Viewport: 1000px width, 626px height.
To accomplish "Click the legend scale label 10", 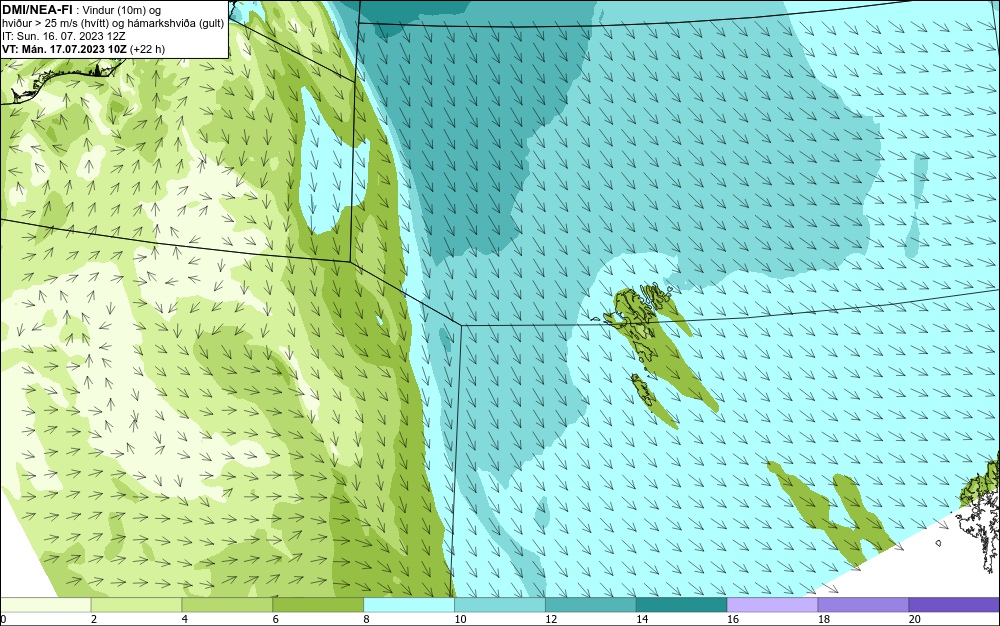I will click(460, 619).
